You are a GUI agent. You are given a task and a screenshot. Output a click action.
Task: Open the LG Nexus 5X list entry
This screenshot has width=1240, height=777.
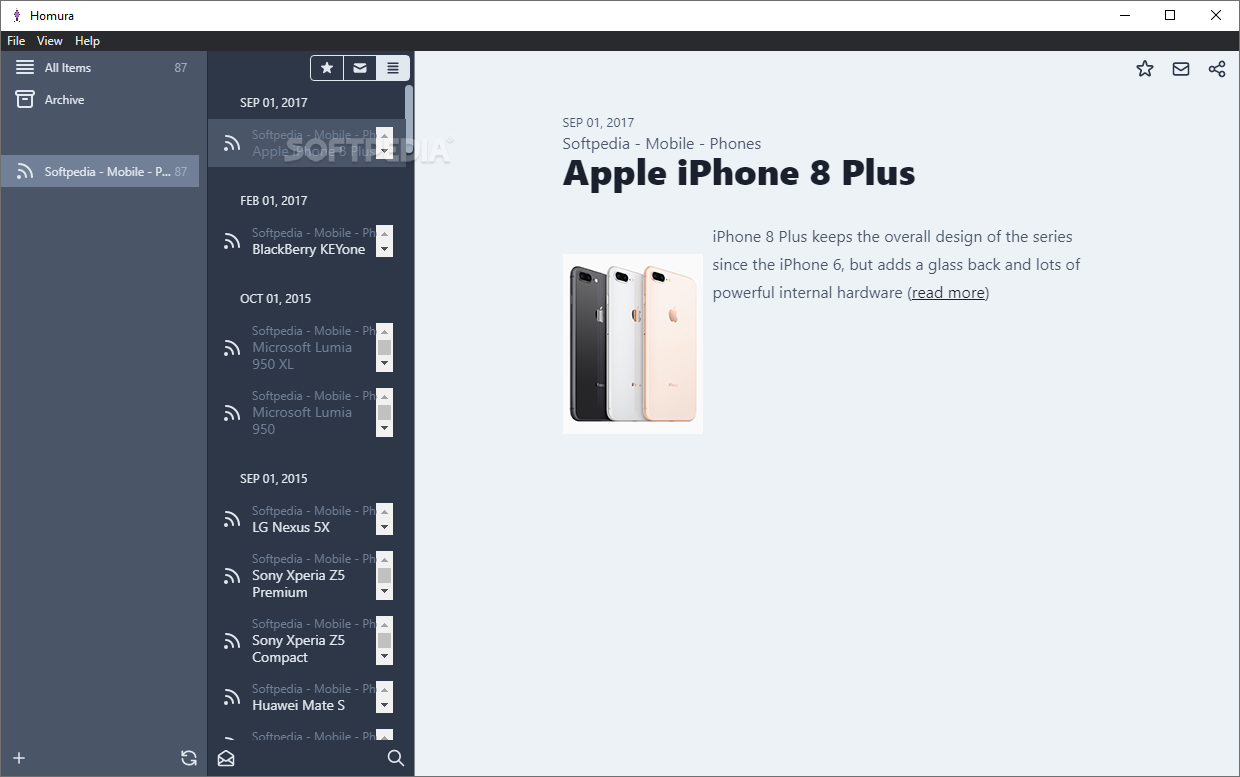click(x=306, y=519)
